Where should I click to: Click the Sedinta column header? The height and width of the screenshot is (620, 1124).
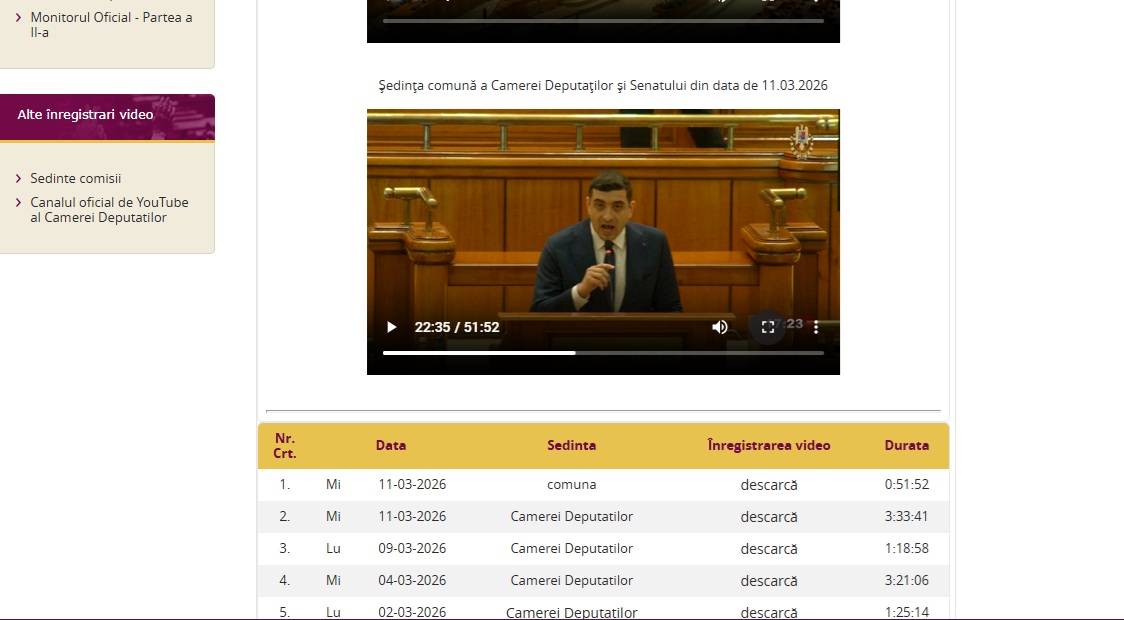pyautogui.click(x=571, y=446)
